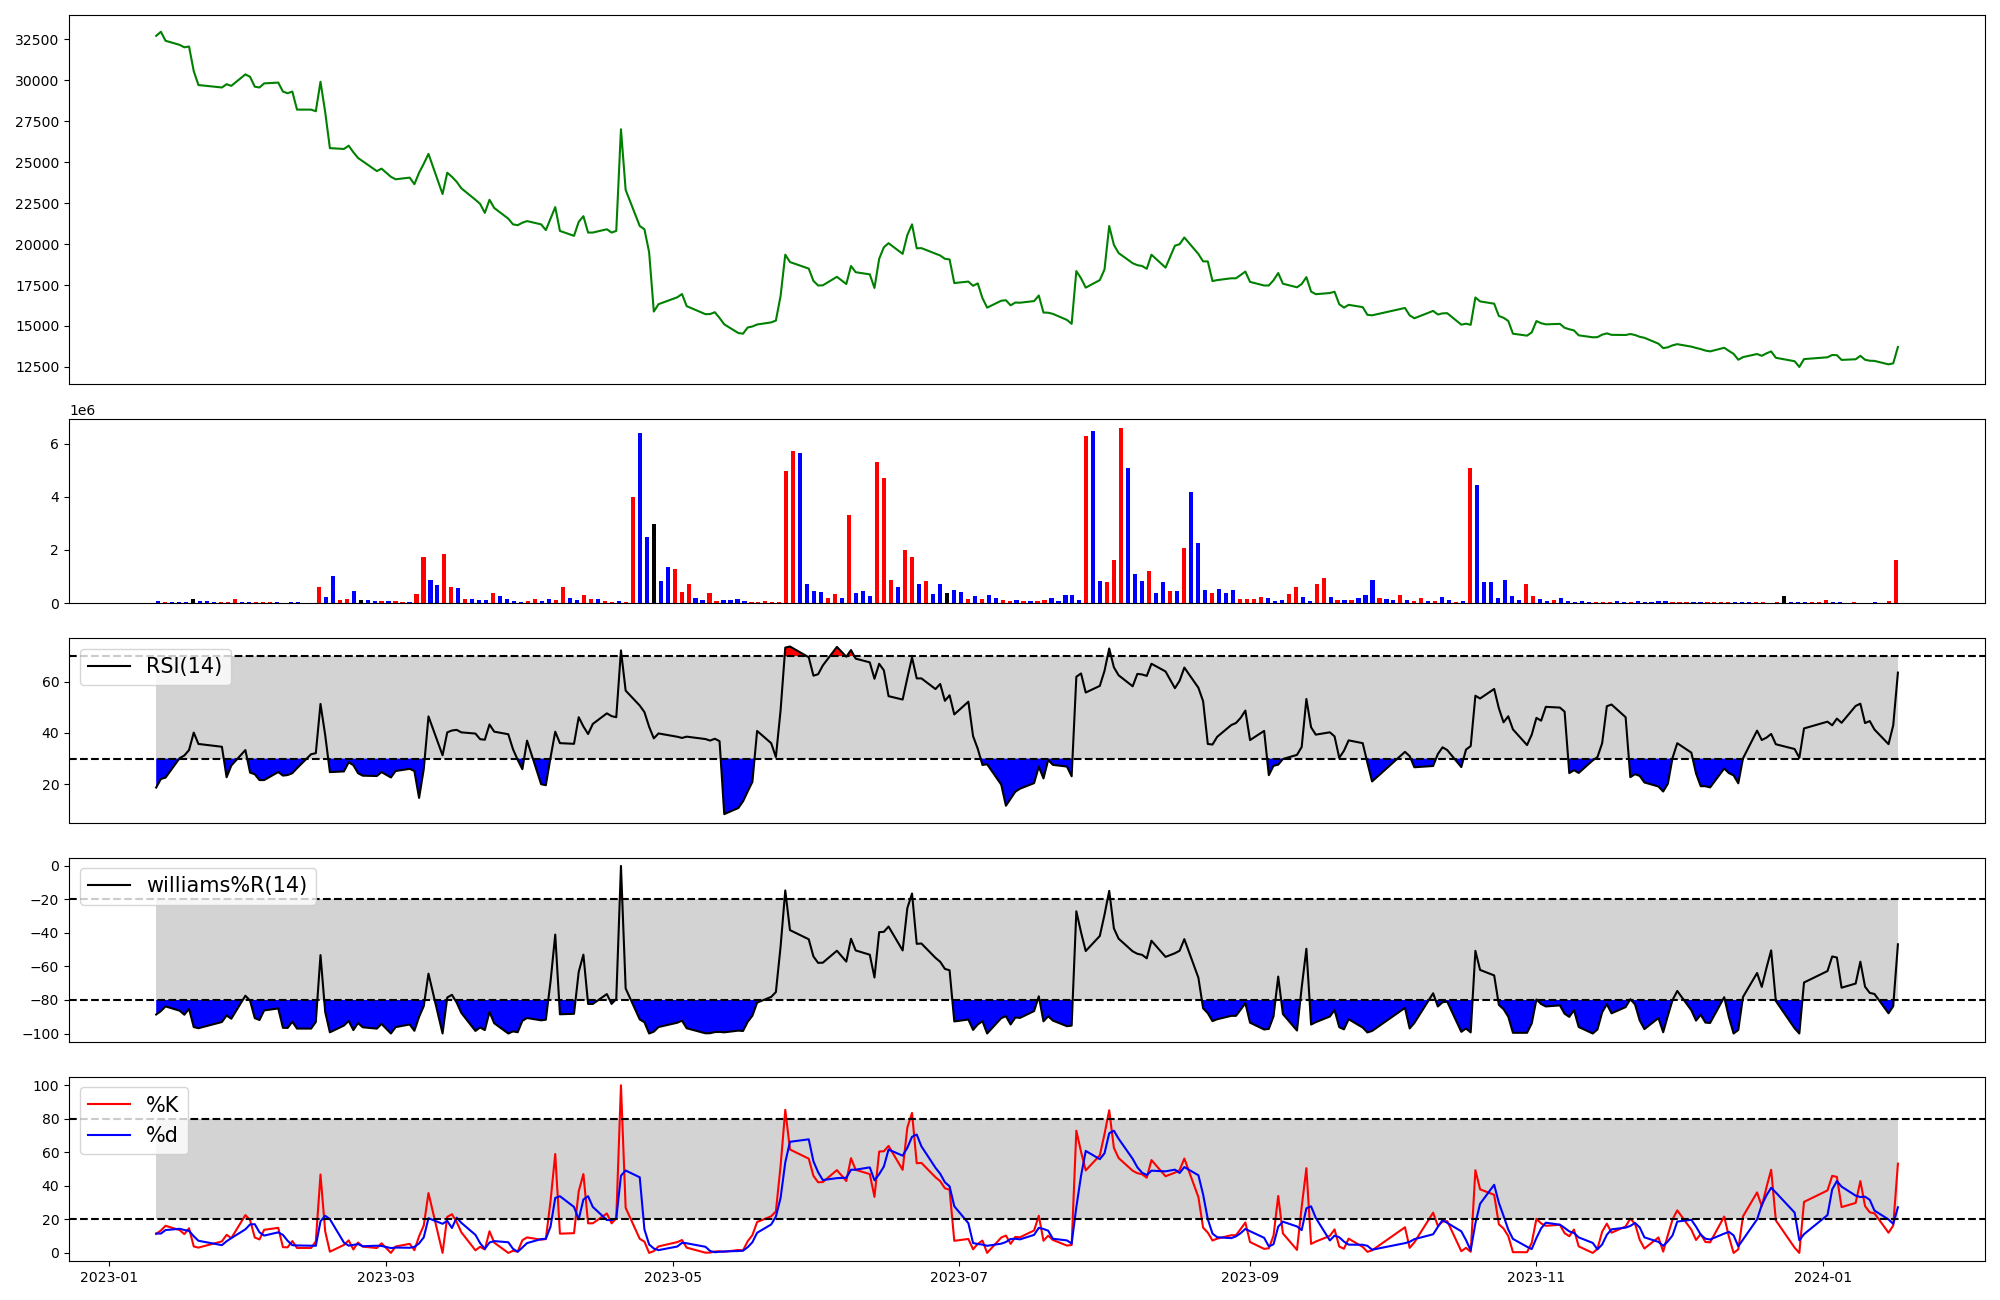Click the RSI(14) legend label
Viewport: 2000px width, 1300px height.
183,666
